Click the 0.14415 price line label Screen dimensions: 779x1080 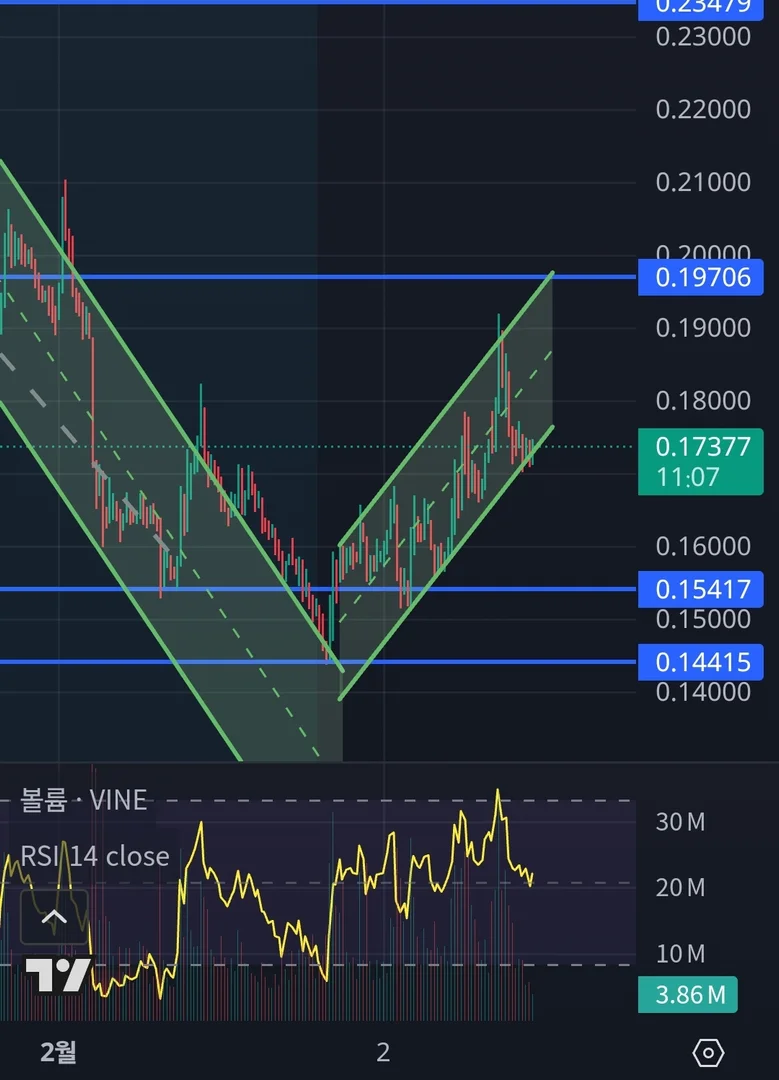(x=700, y=663)
